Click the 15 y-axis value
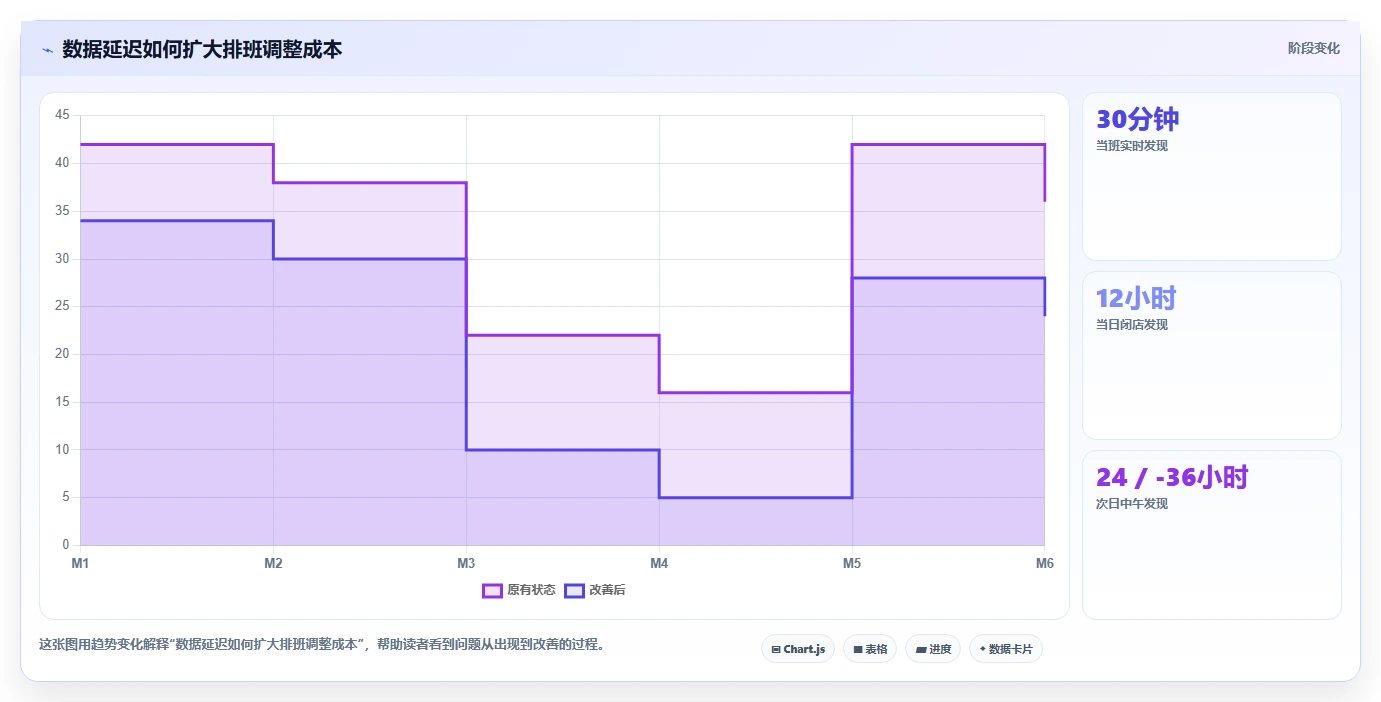 pos(62,402)
